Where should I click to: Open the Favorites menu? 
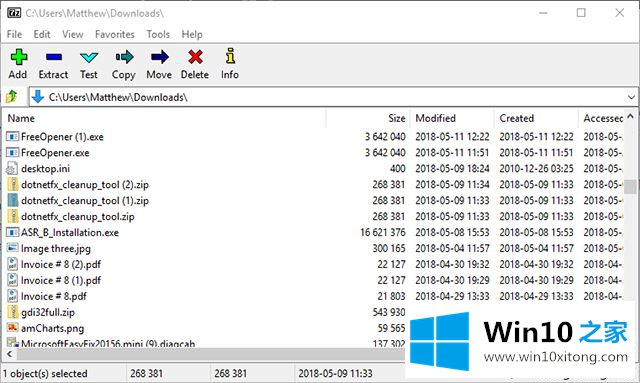115,34
